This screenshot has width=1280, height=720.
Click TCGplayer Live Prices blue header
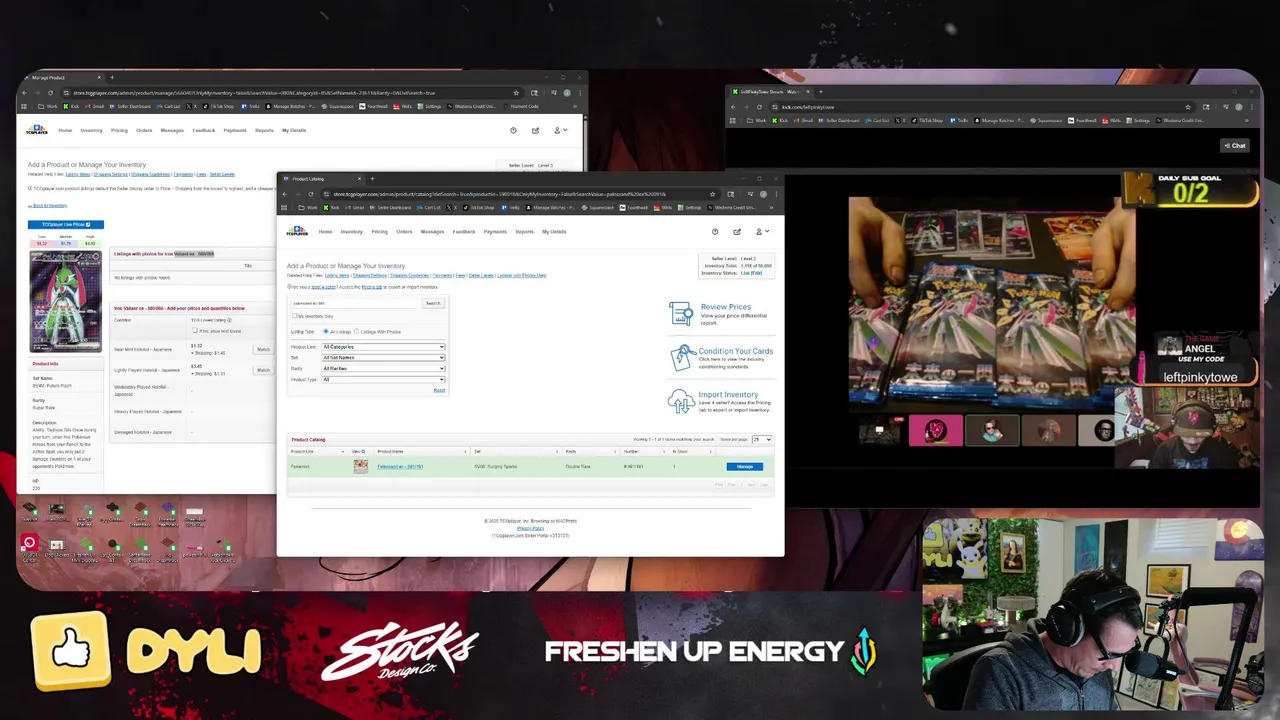click(x=66, y=225)
